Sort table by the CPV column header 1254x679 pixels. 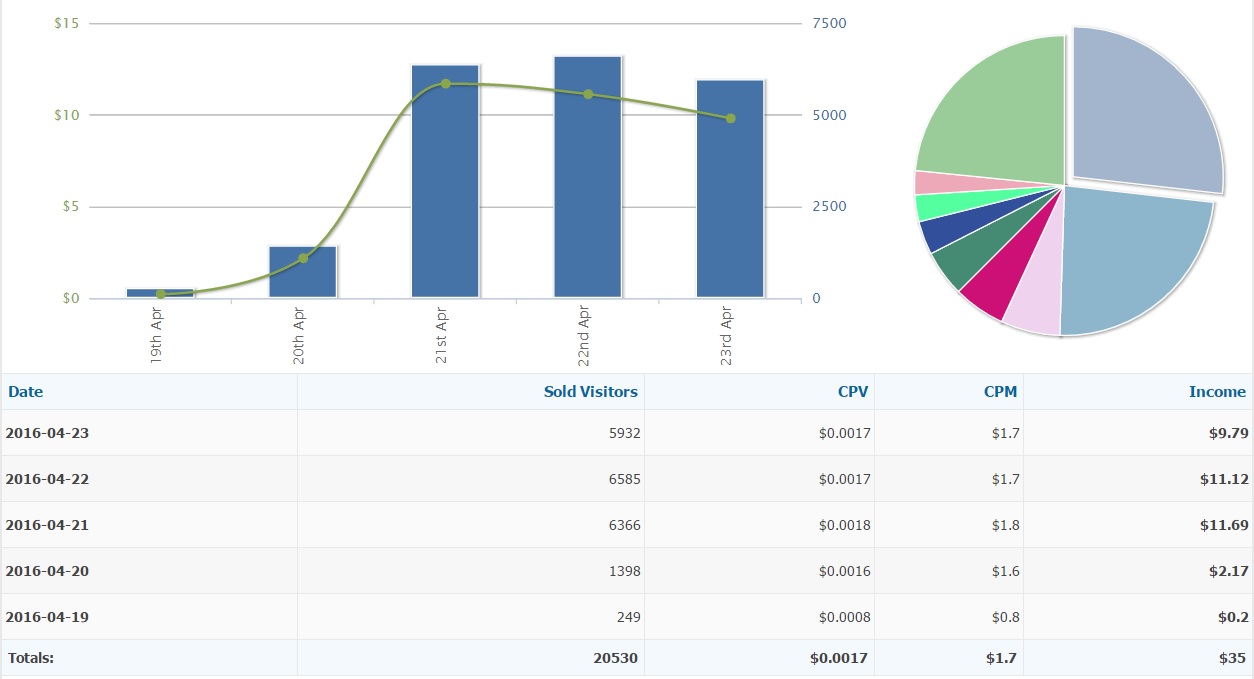click(x=853, y=392)
